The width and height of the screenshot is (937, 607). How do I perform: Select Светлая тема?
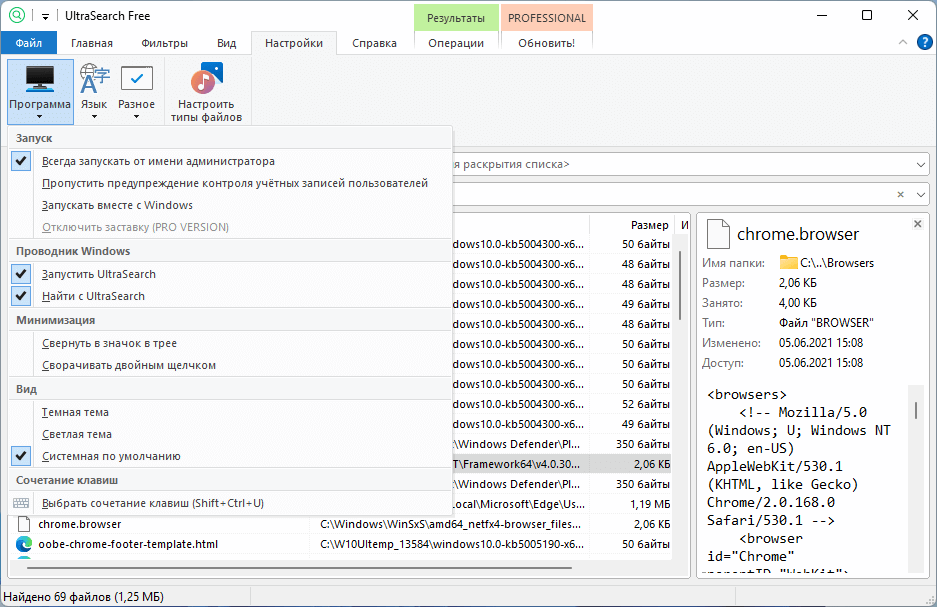pos(230,434)
